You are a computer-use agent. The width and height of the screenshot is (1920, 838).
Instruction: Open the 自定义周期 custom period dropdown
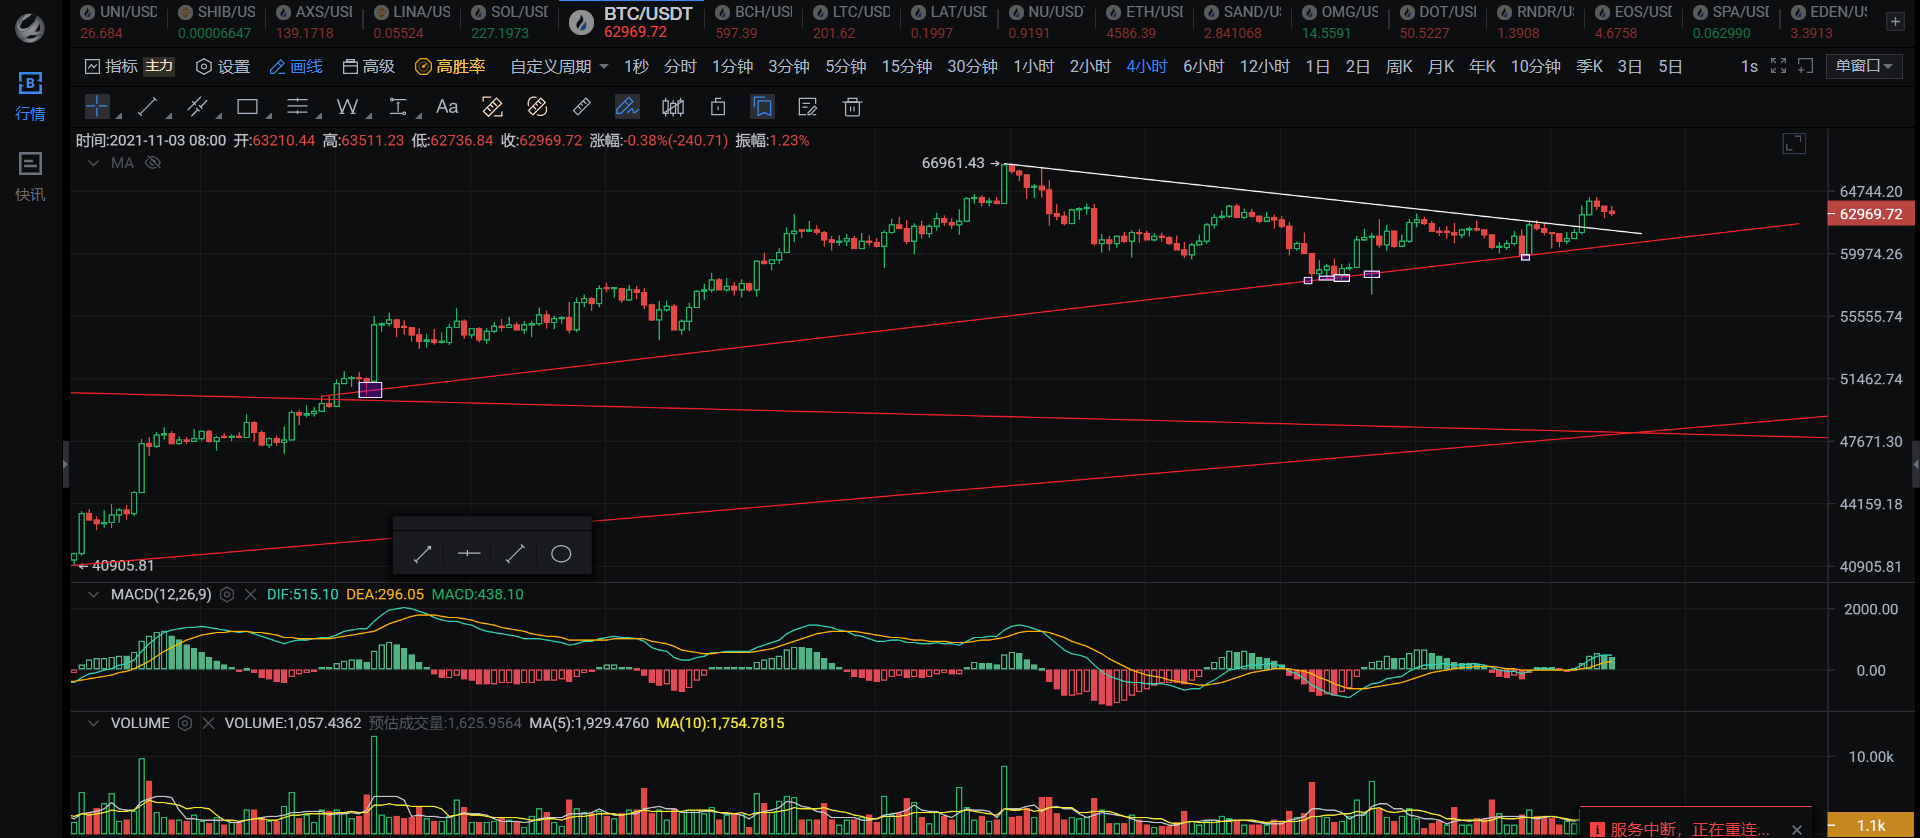click(x=559, y=67)
